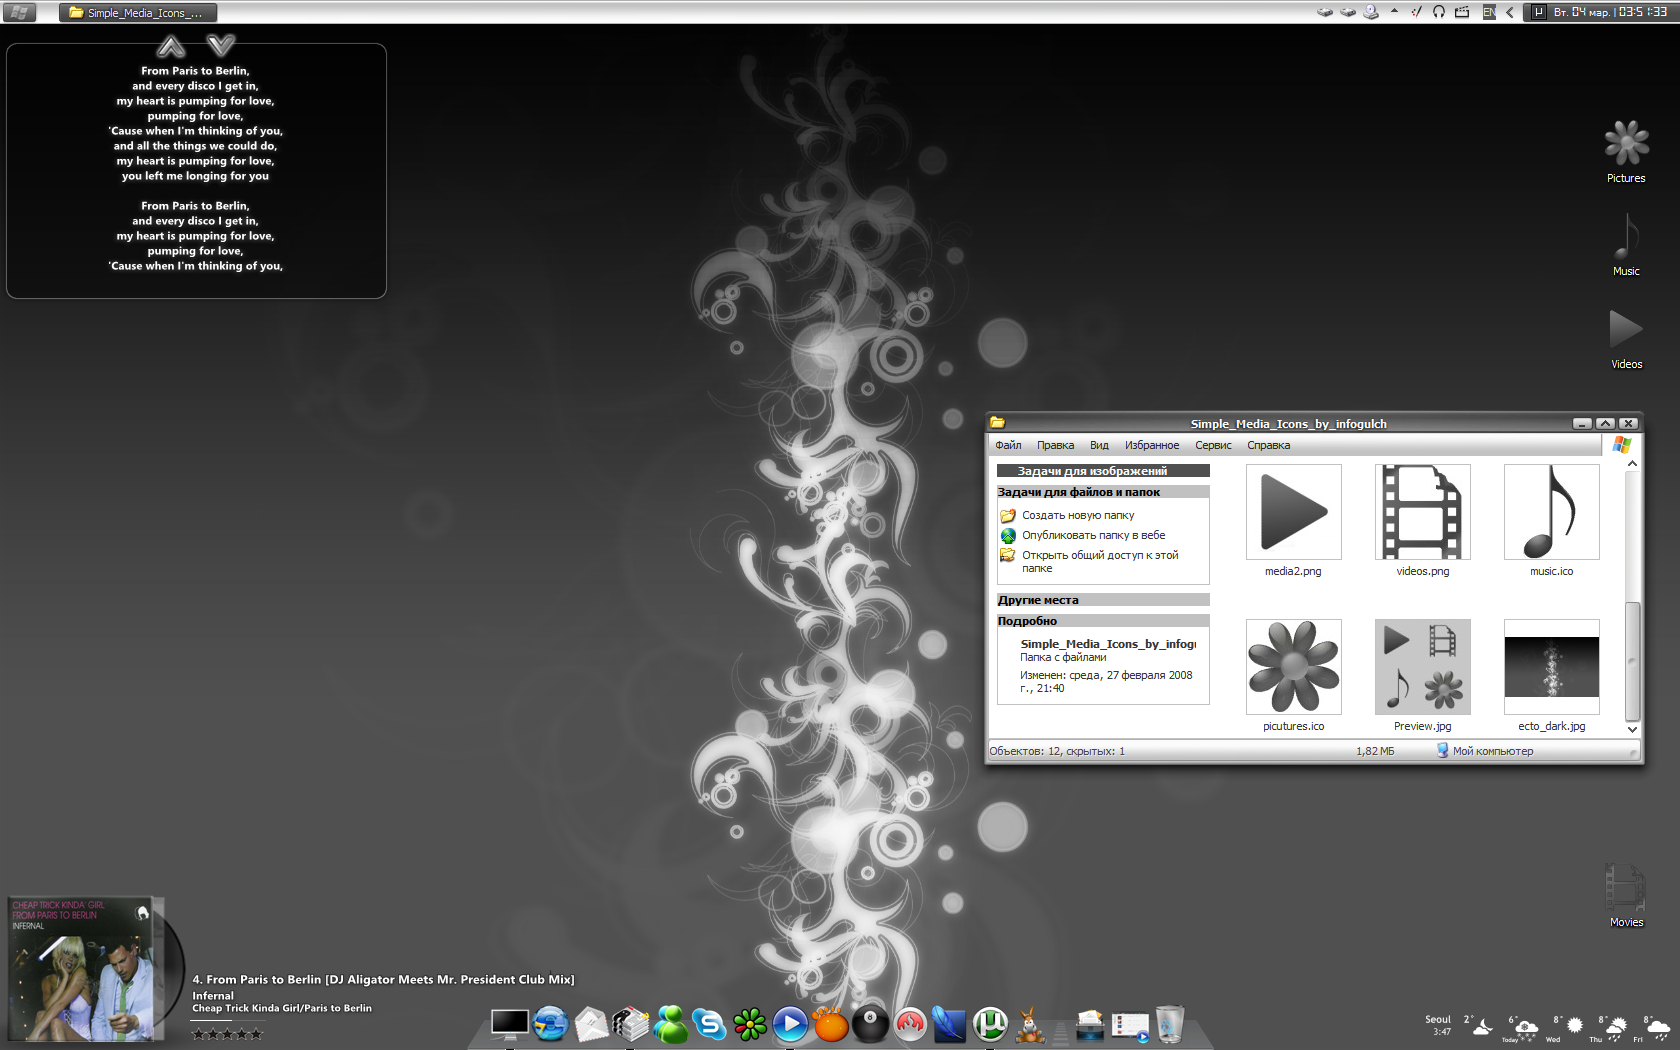1680x1050 pixels.
Task: Click the headphones icon in the tray
Action: (x=1439, y=12)
